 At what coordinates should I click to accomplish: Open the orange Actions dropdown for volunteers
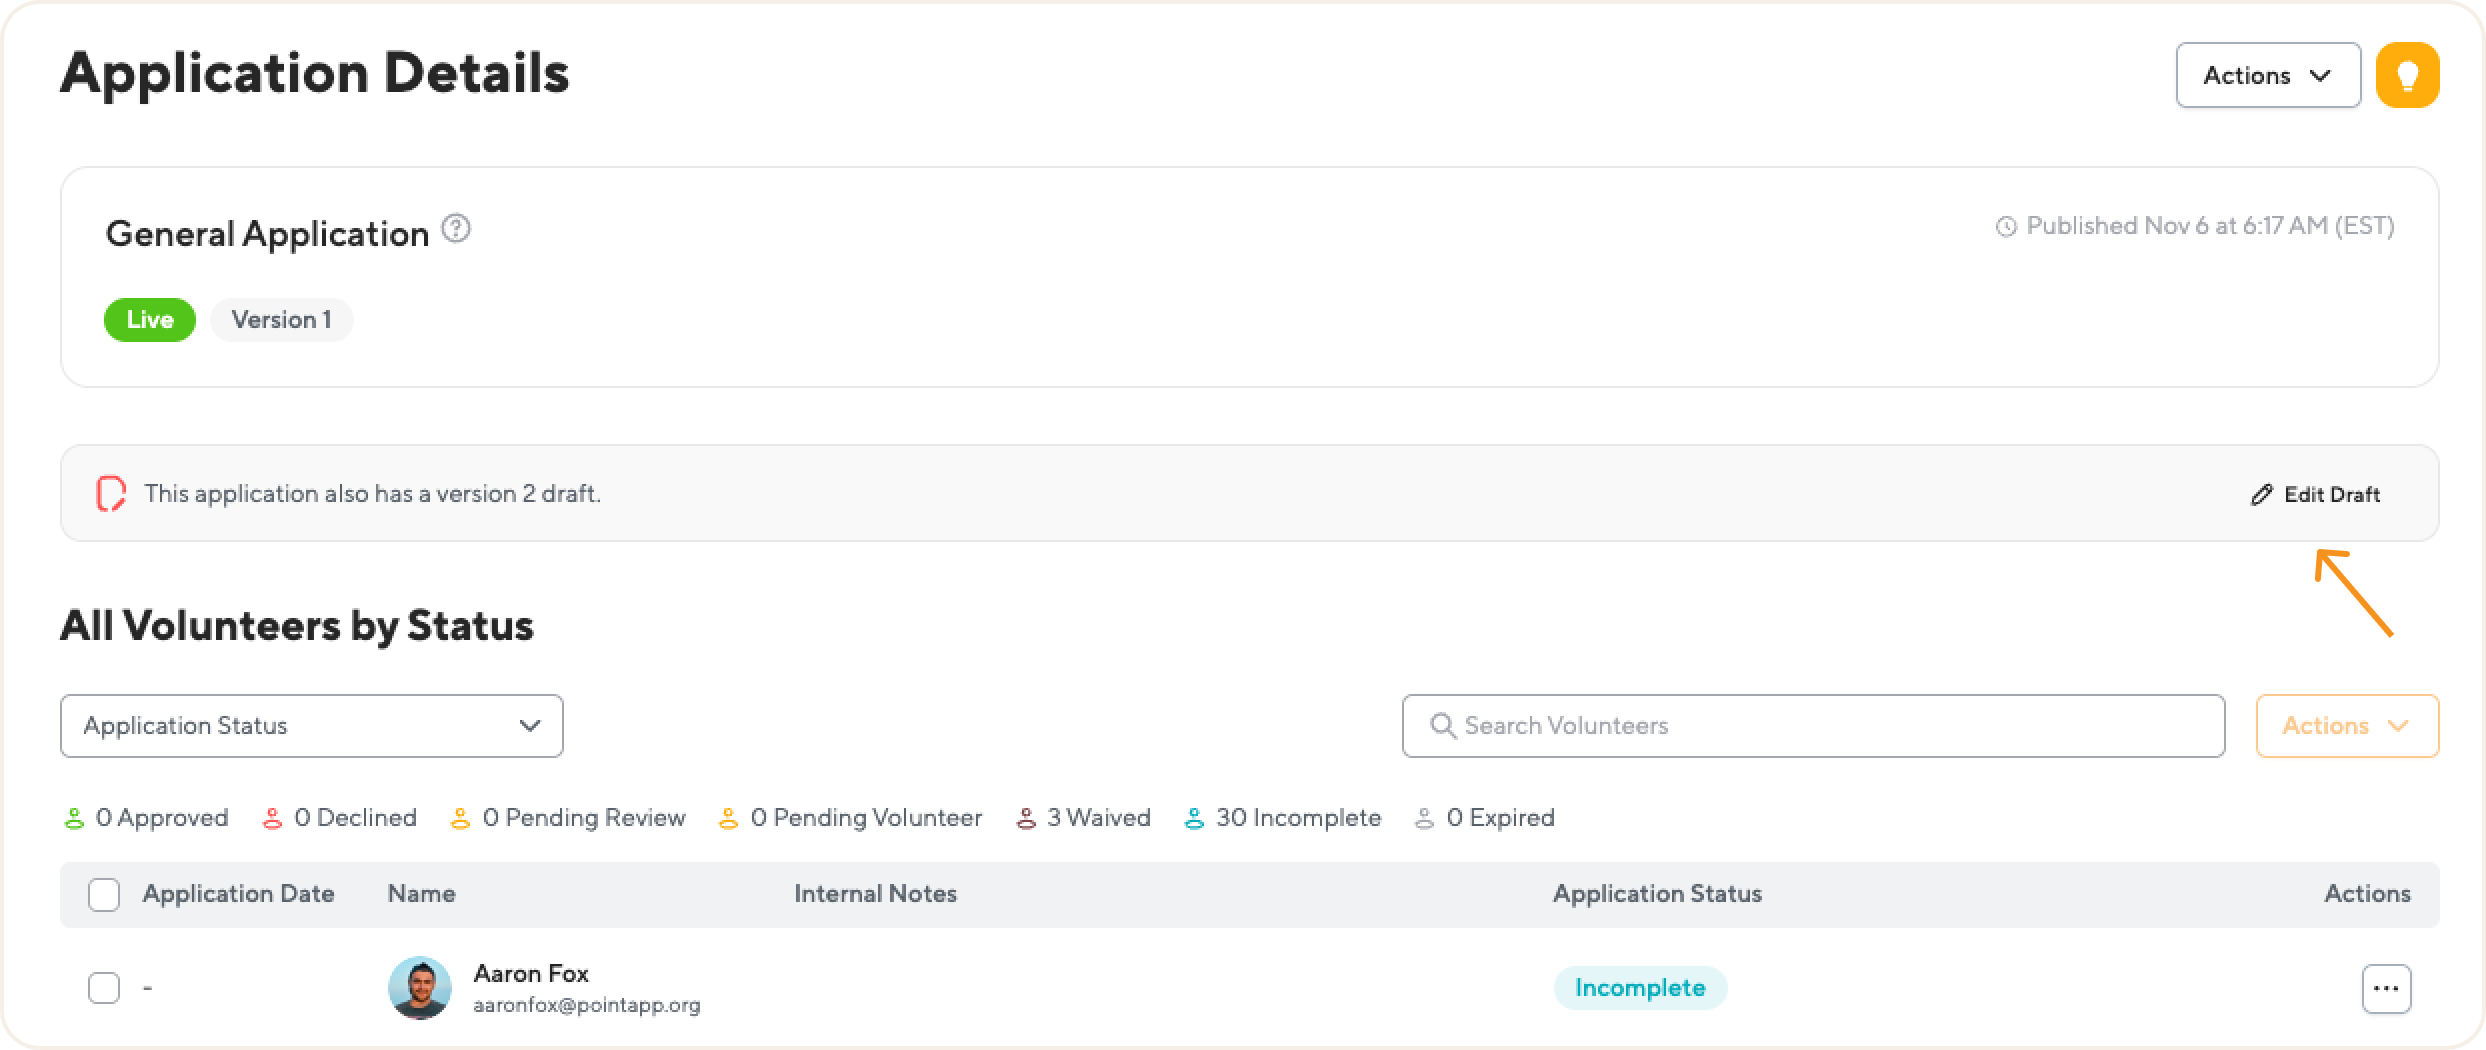2346,726
